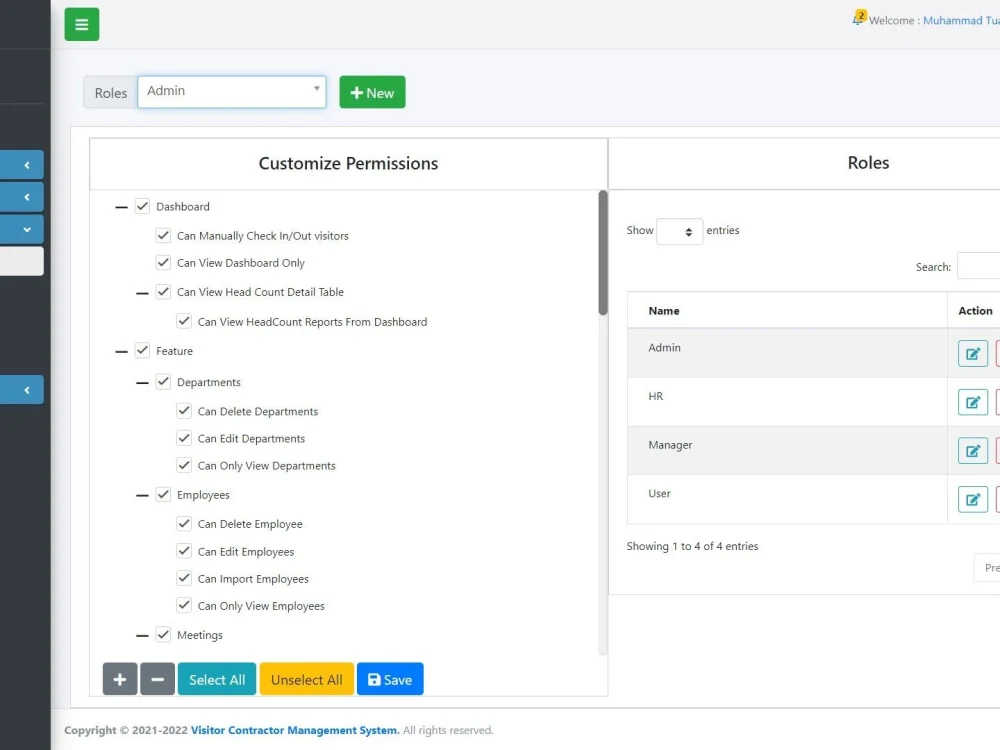The height and width of the screenshot is (750, 1000).
Task: Collapse the Employees tree node
Action: [141, 494]
